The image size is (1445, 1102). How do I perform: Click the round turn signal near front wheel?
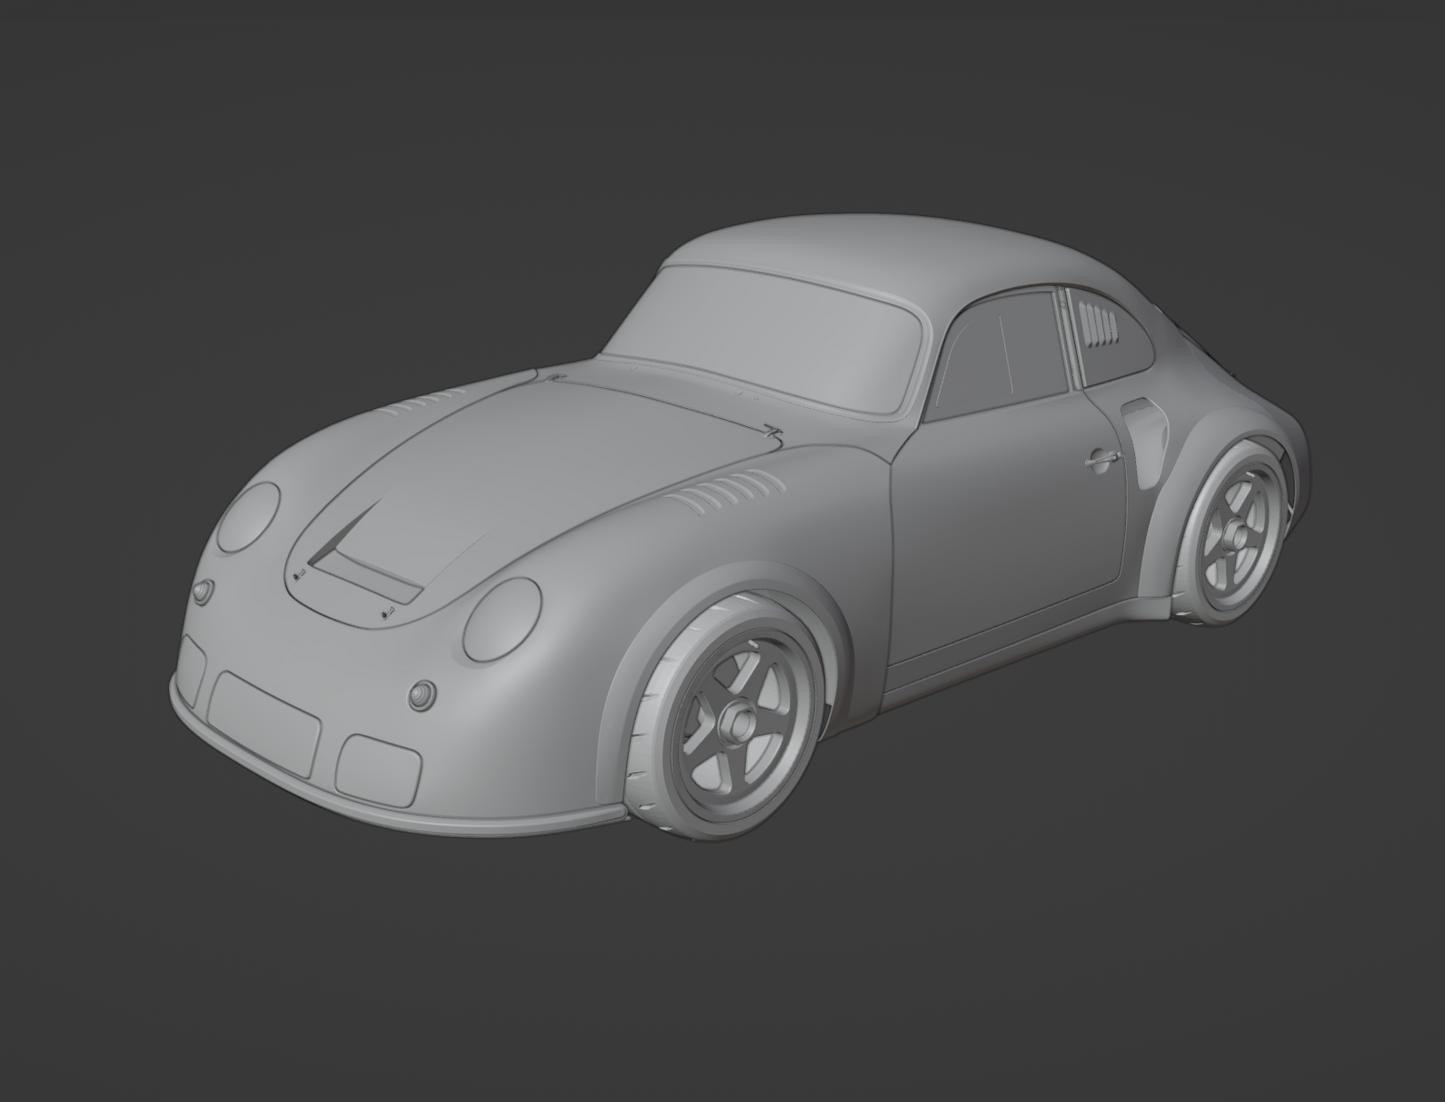pyautogui.click(x=422, y=697)
